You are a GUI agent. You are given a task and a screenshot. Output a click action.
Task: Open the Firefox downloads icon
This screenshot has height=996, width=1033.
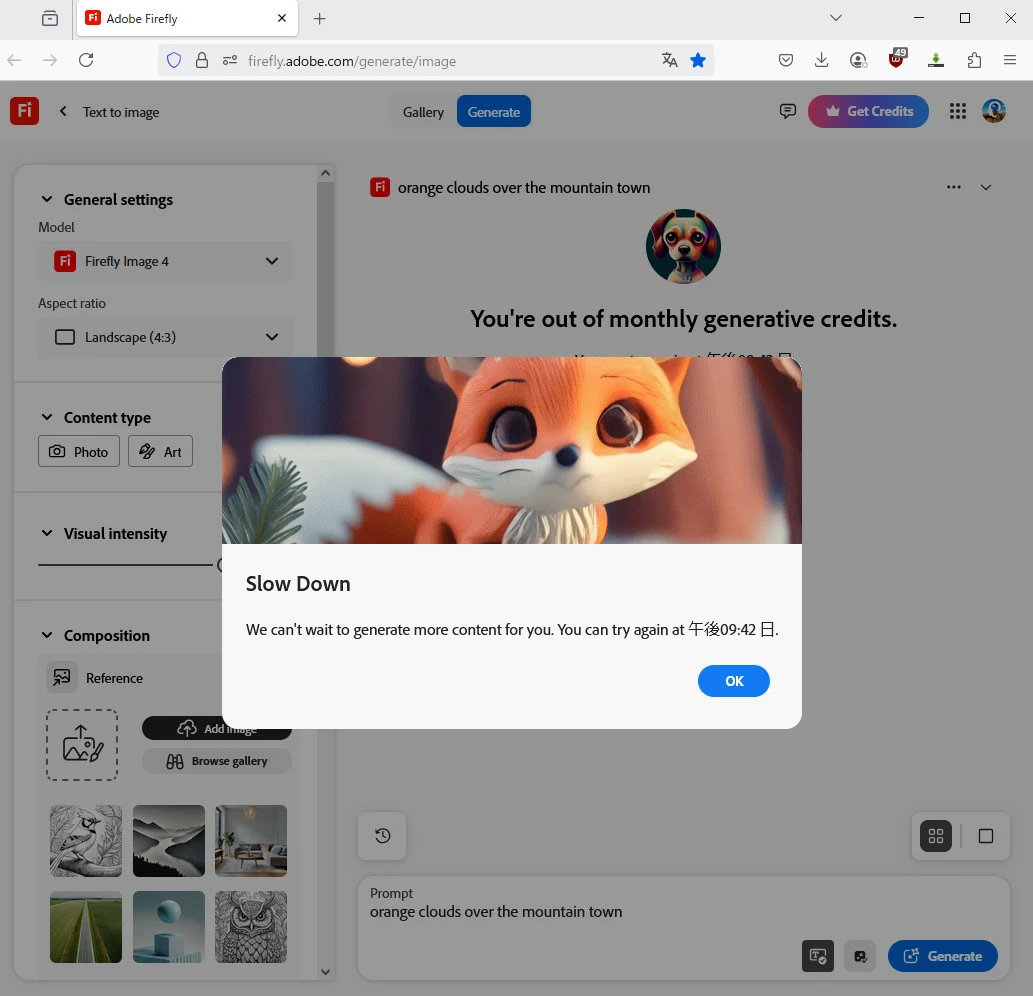coord(821,61)
